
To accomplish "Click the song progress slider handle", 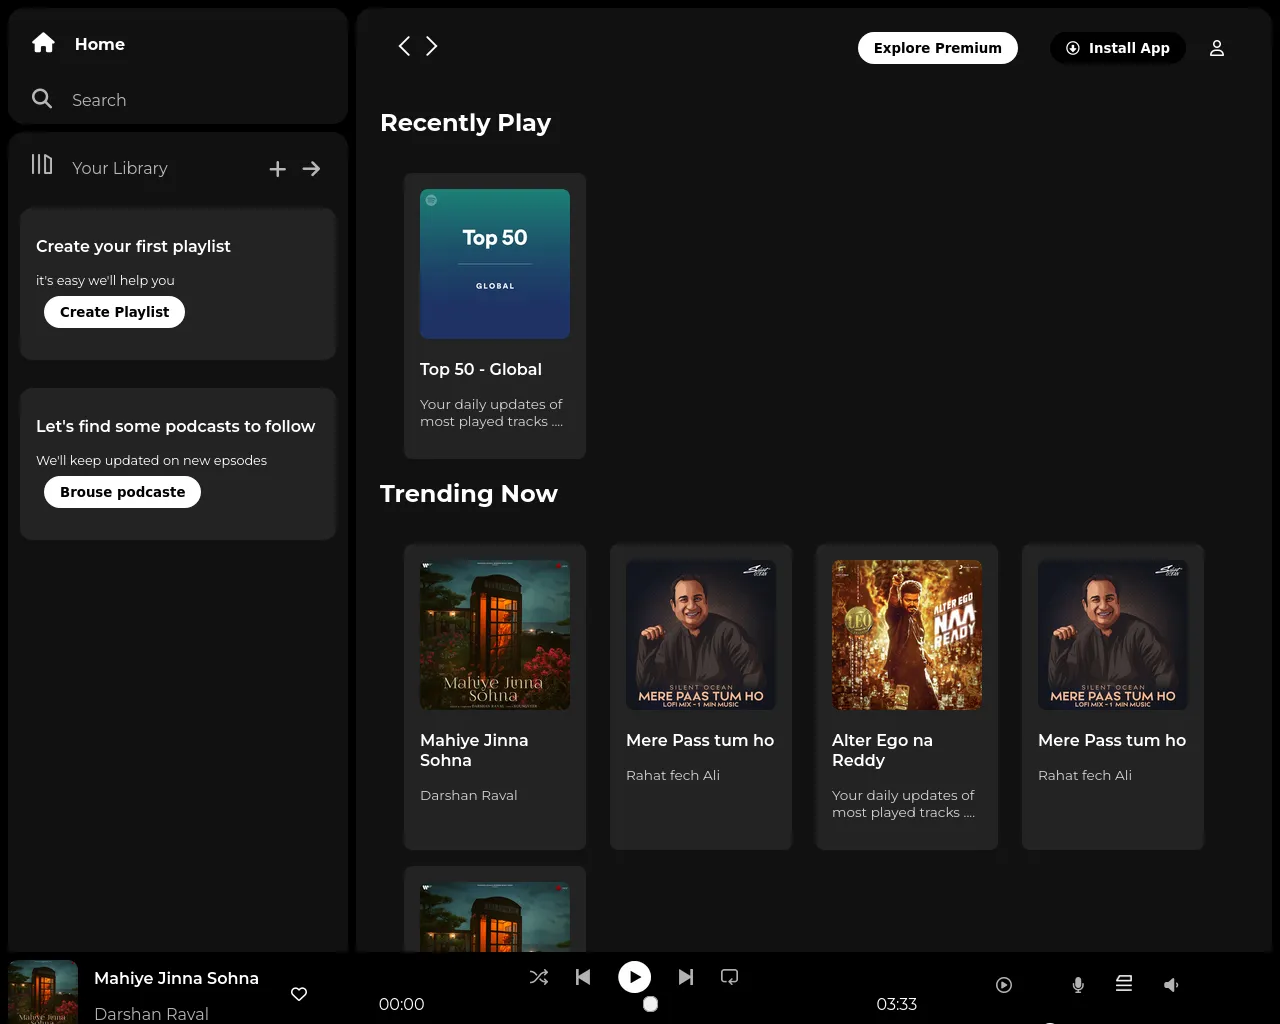I will [x=650, y=1004].
